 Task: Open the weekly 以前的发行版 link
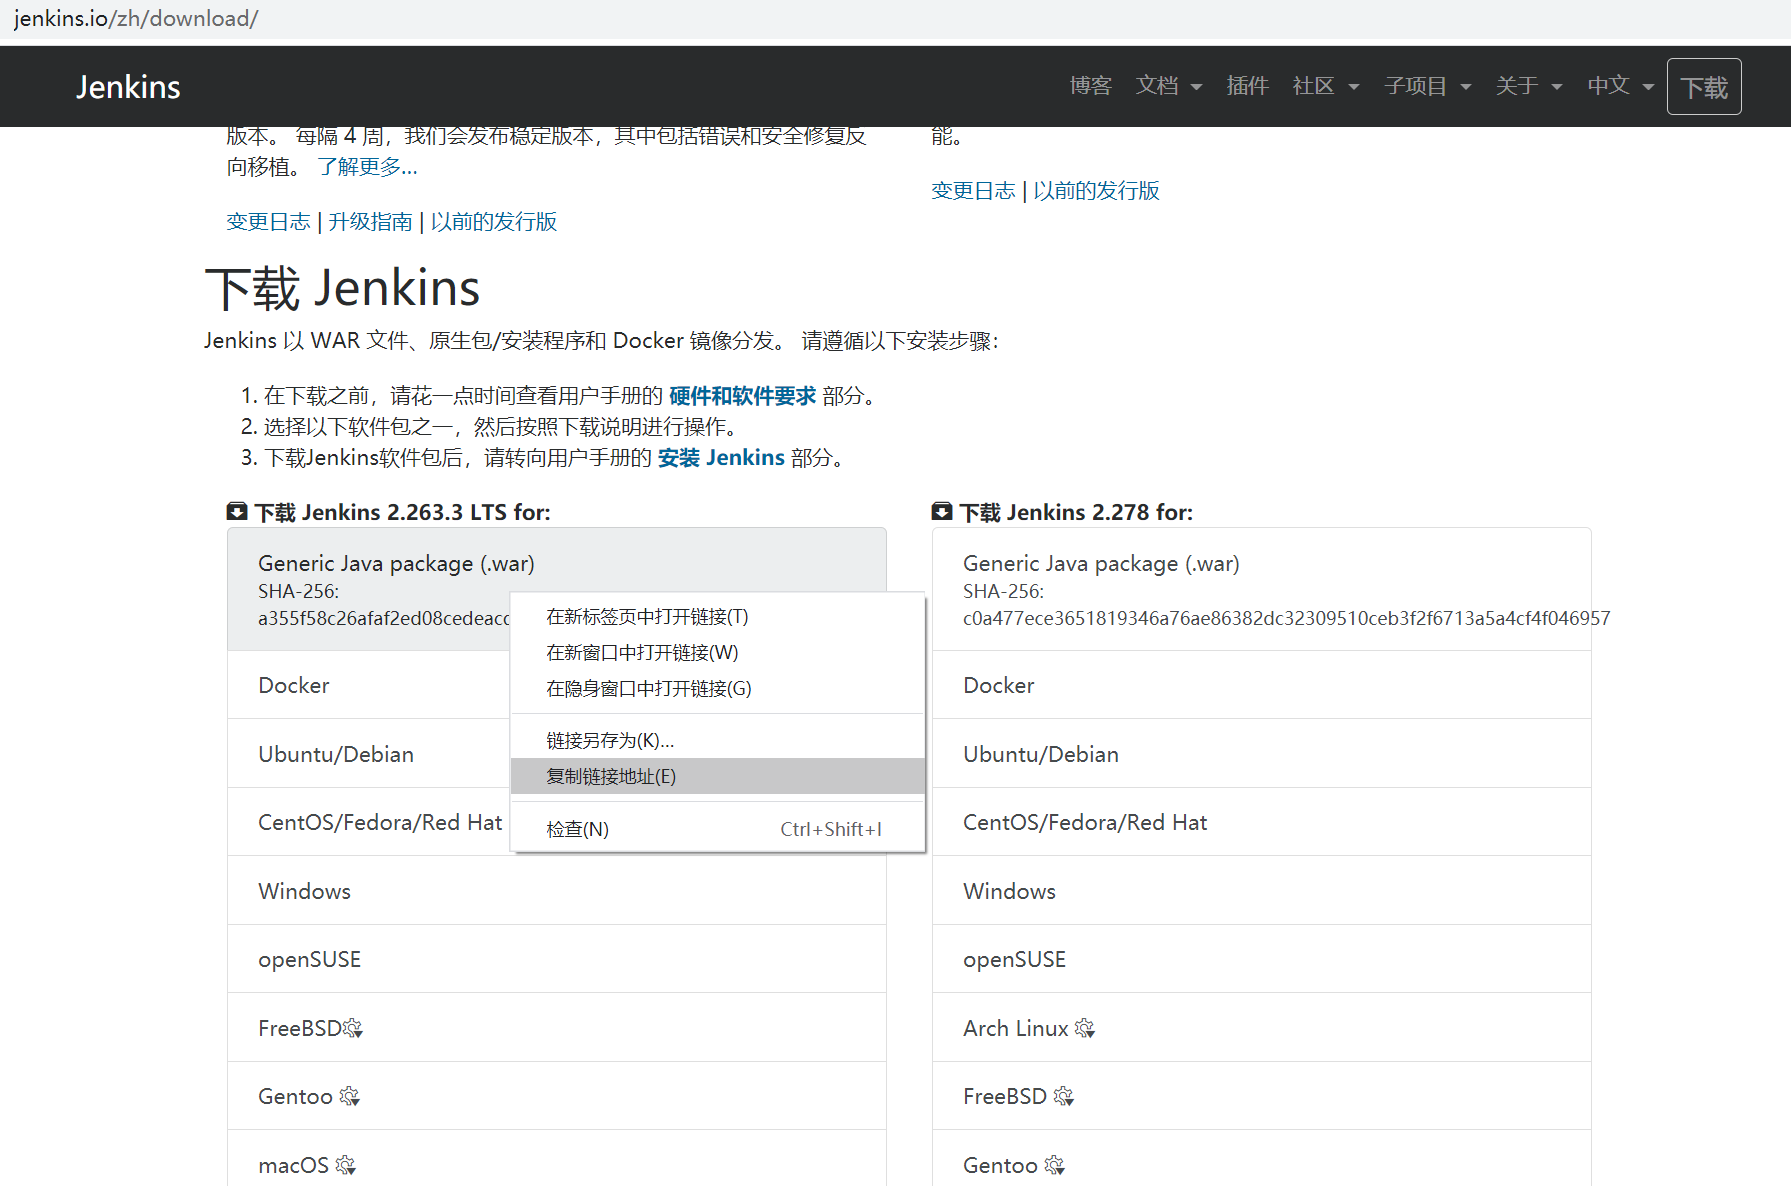[x=1096, y=191]
